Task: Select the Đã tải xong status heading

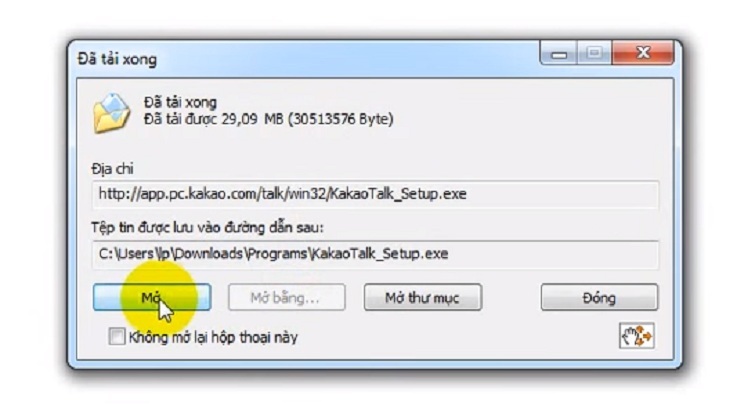Action: pos(180,102)
